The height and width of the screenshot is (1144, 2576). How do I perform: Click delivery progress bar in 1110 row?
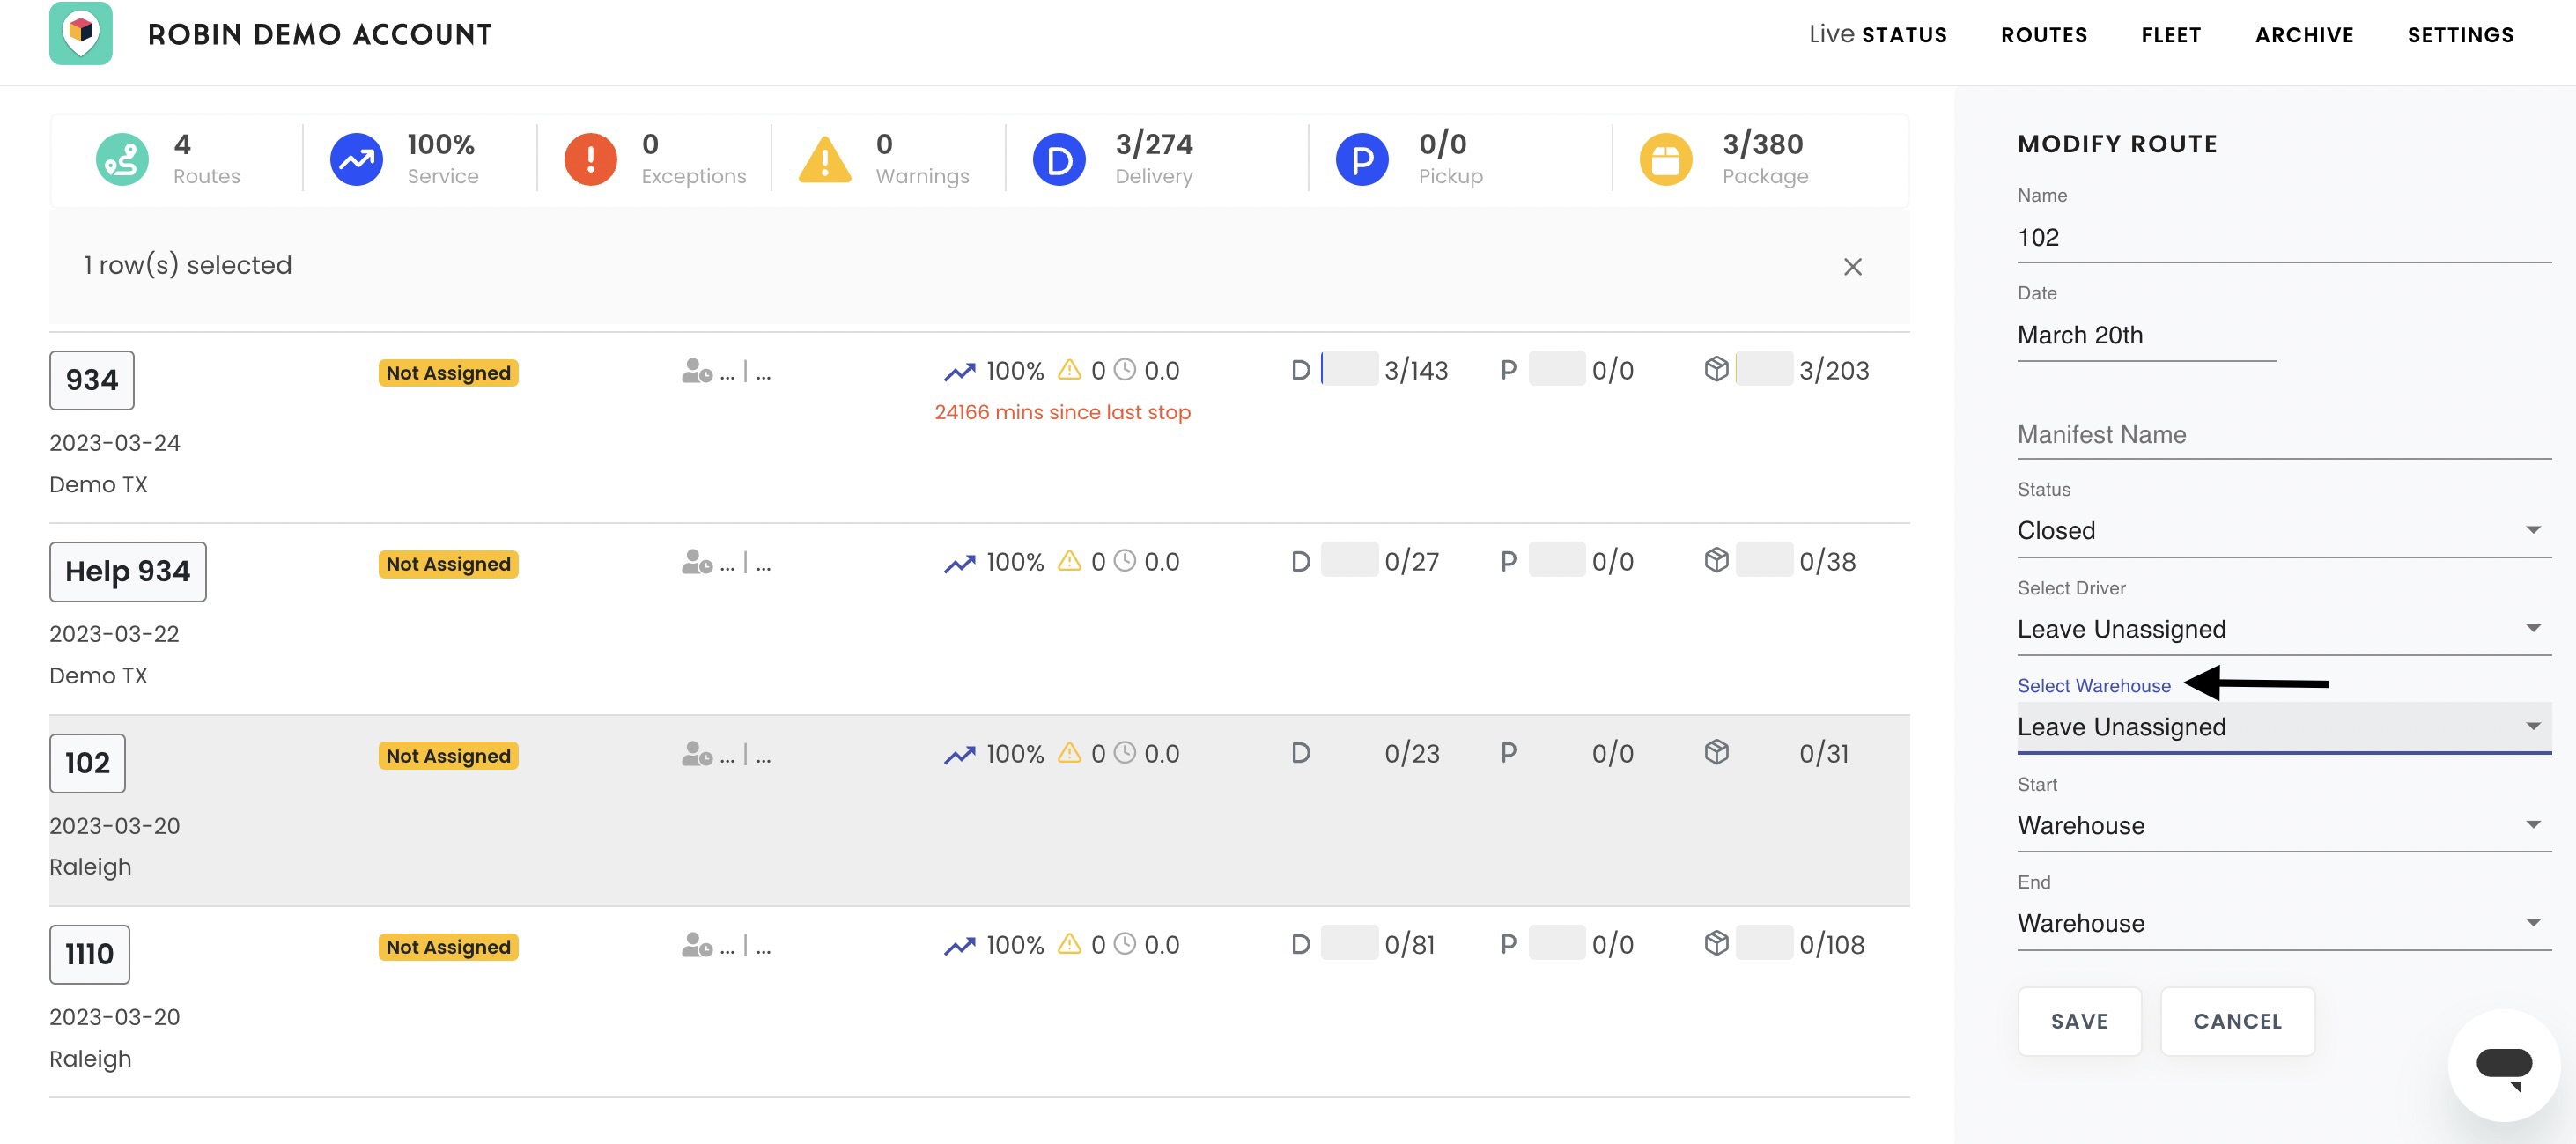[x=1349, y=943]
